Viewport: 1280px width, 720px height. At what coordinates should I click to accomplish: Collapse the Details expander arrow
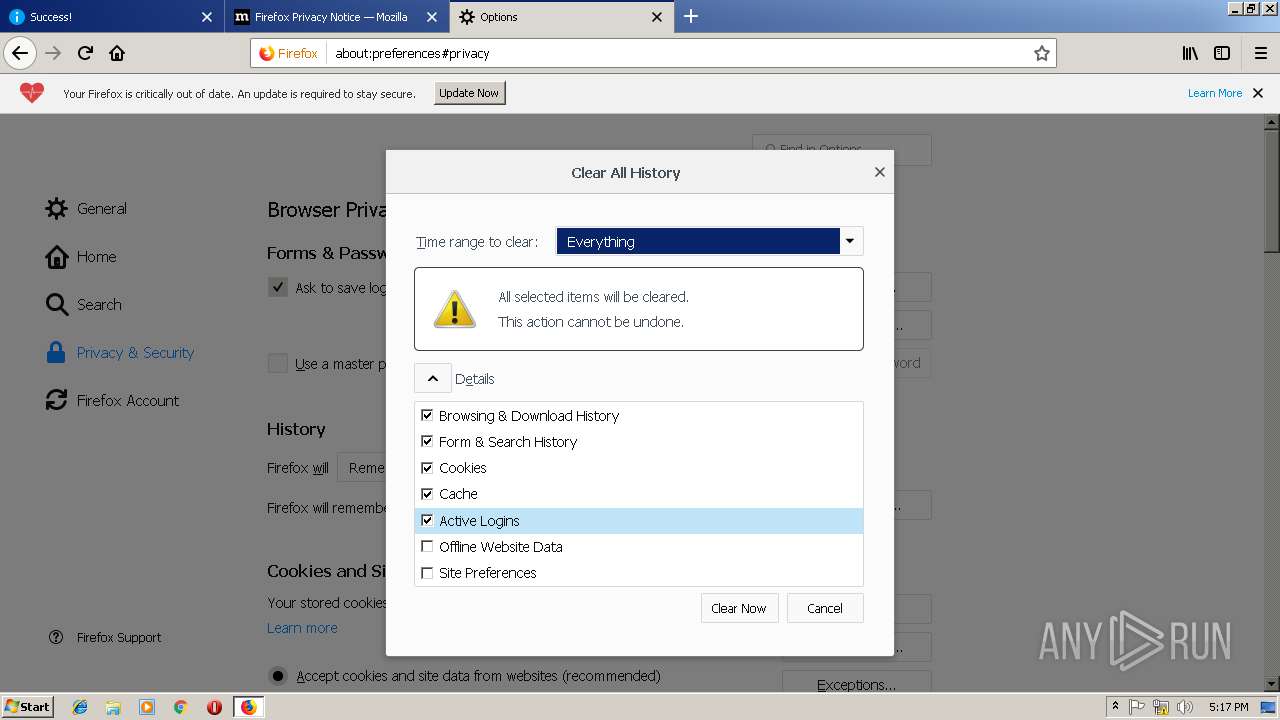tap(432, 378)
